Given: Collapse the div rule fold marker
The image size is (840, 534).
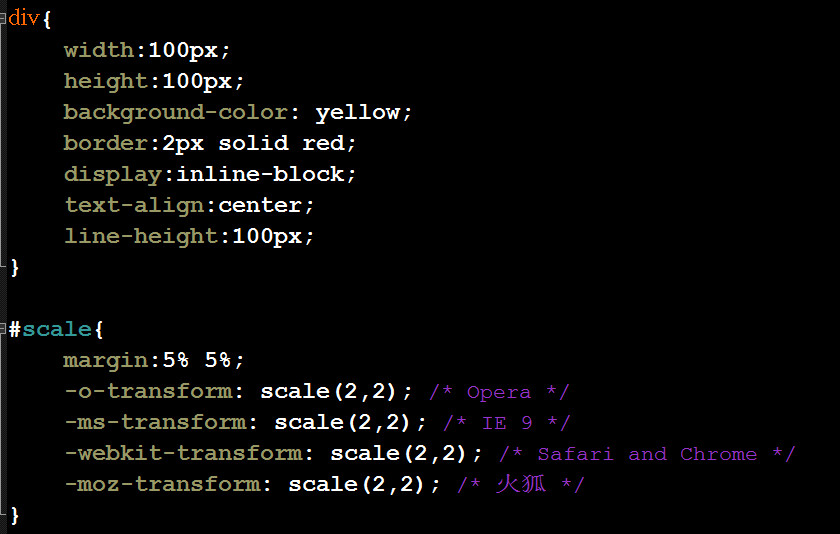Looking at the screenshot, I should [x=4, y=19].
